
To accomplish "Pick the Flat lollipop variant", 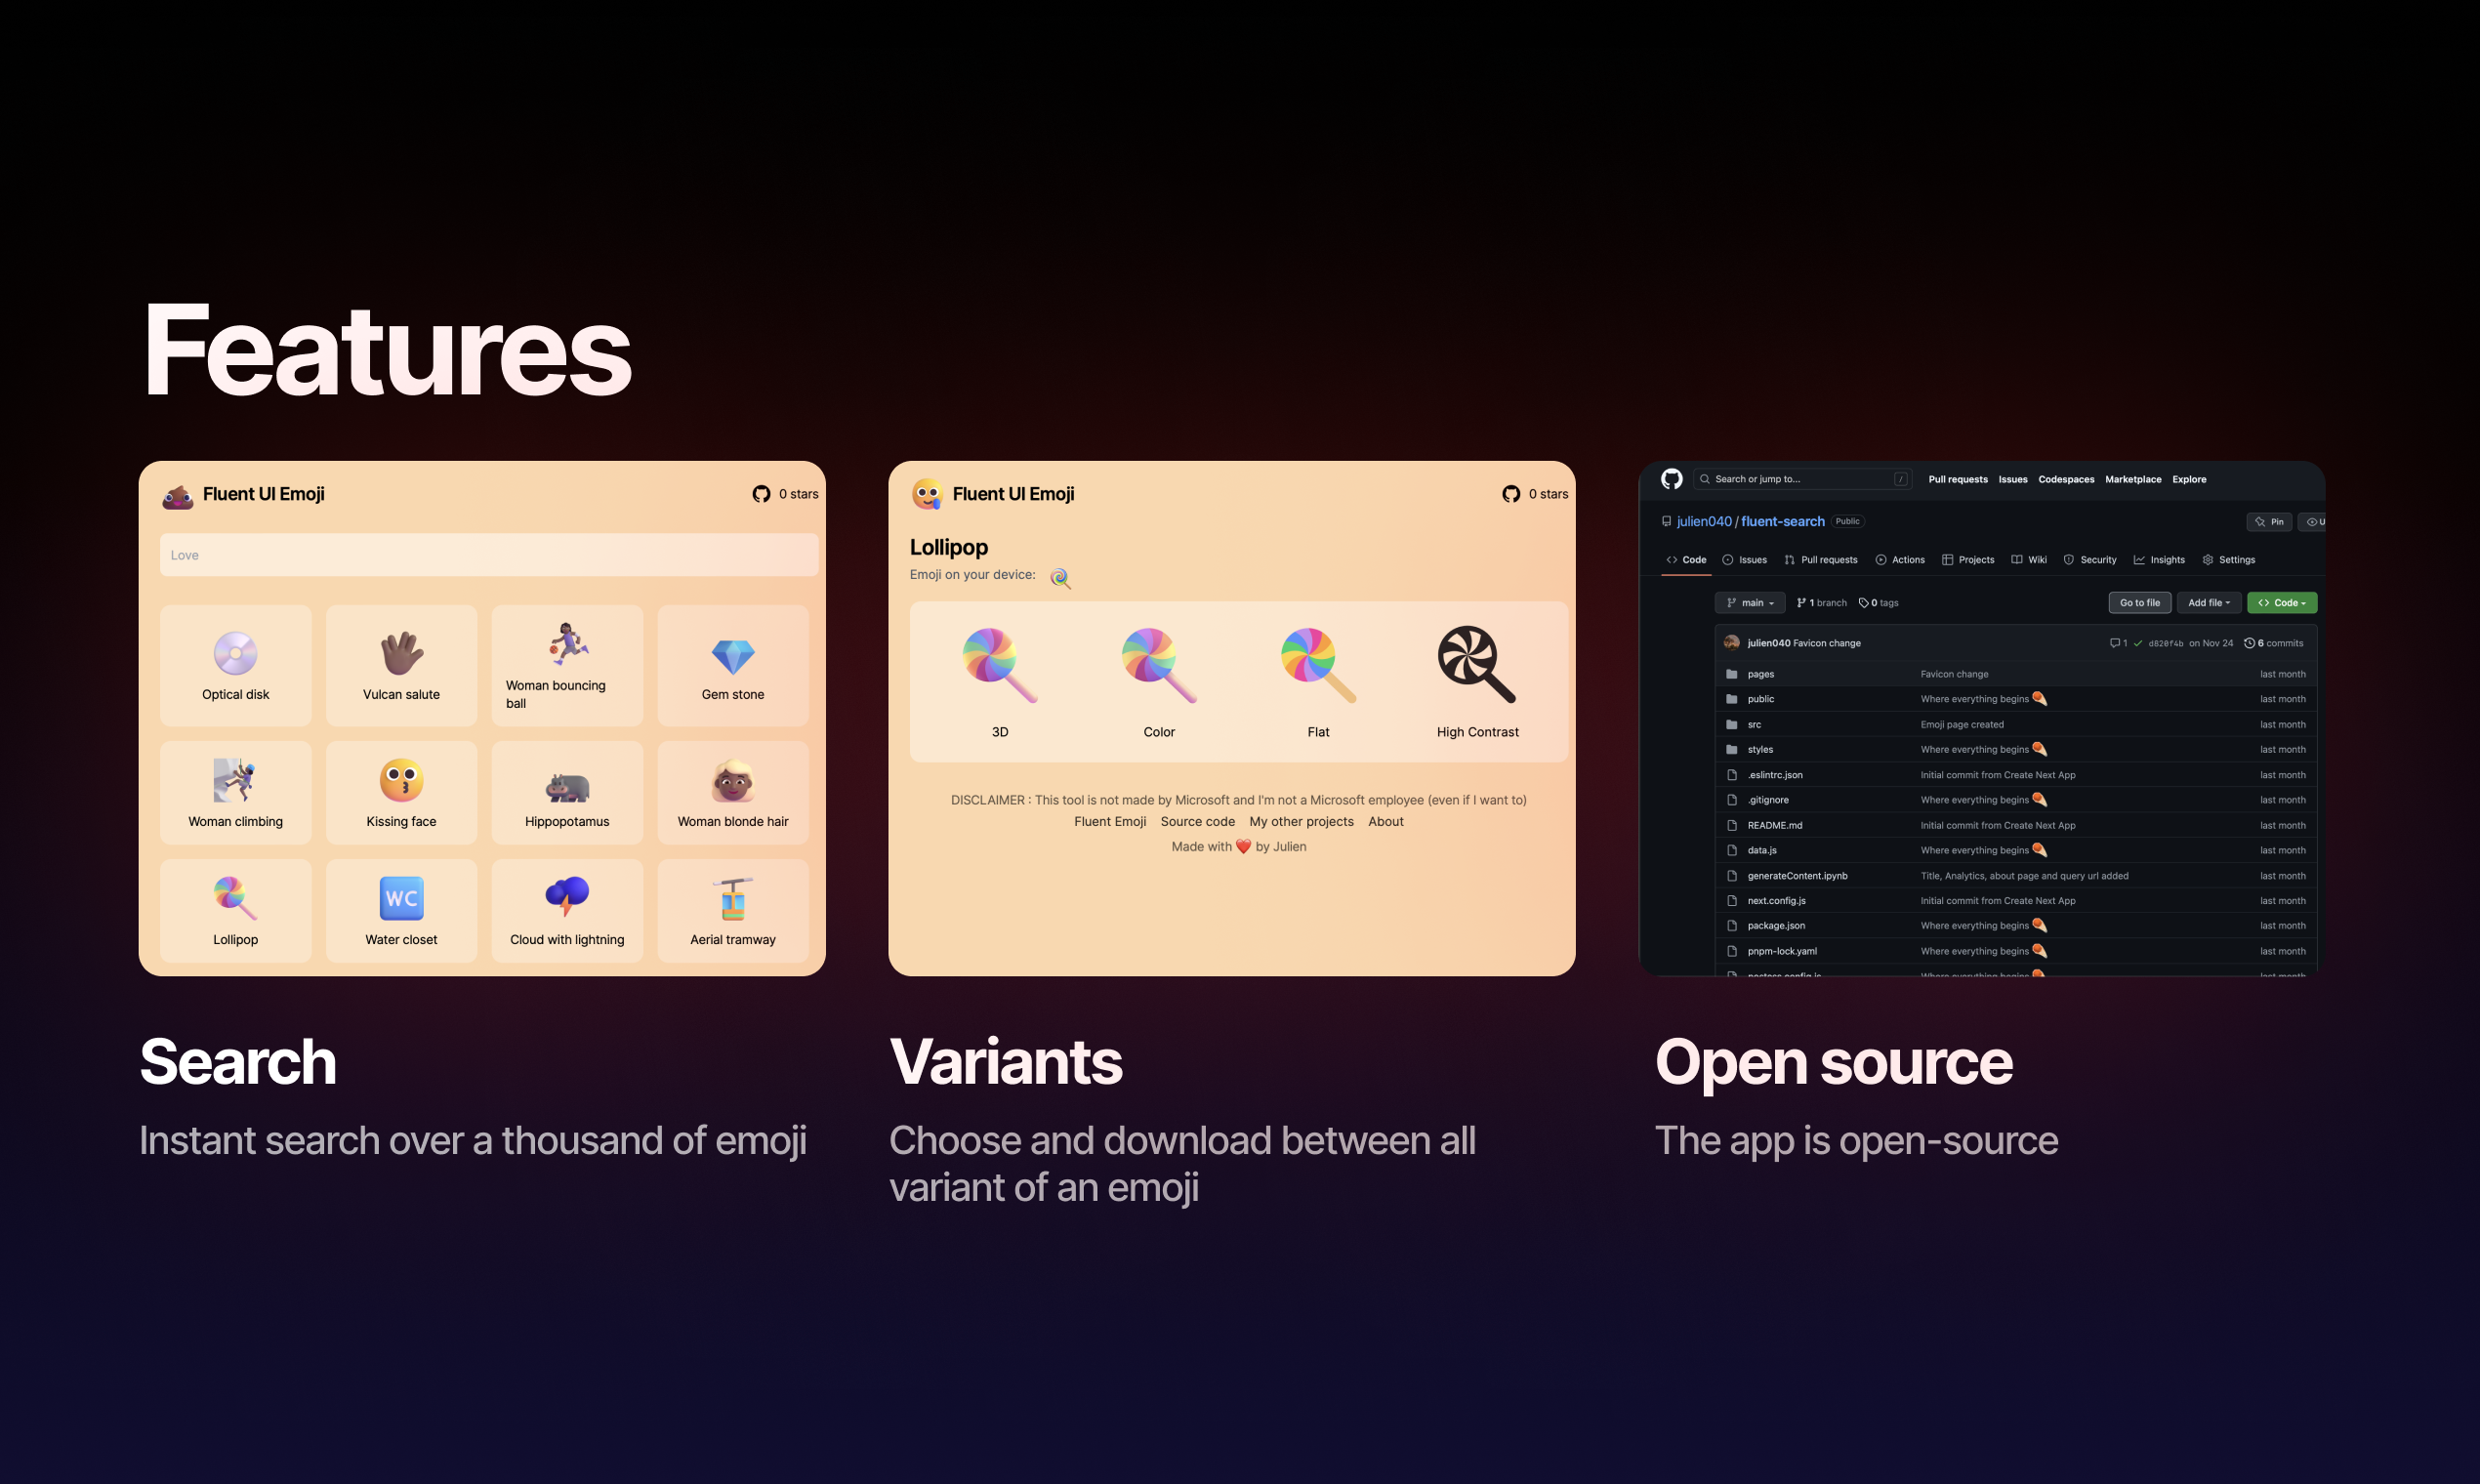I will click(1318, 682).
